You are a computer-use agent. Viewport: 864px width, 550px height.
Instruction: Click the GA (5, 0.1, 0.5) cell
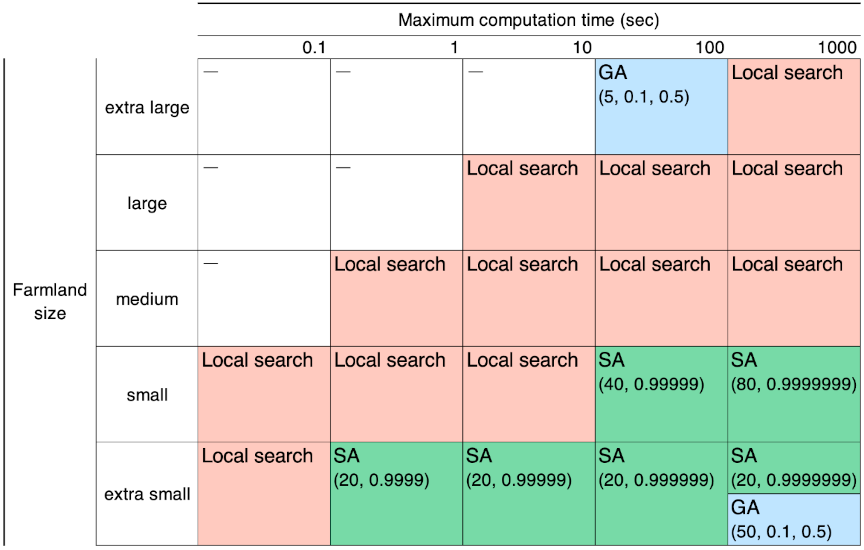[x=661, y=106]
